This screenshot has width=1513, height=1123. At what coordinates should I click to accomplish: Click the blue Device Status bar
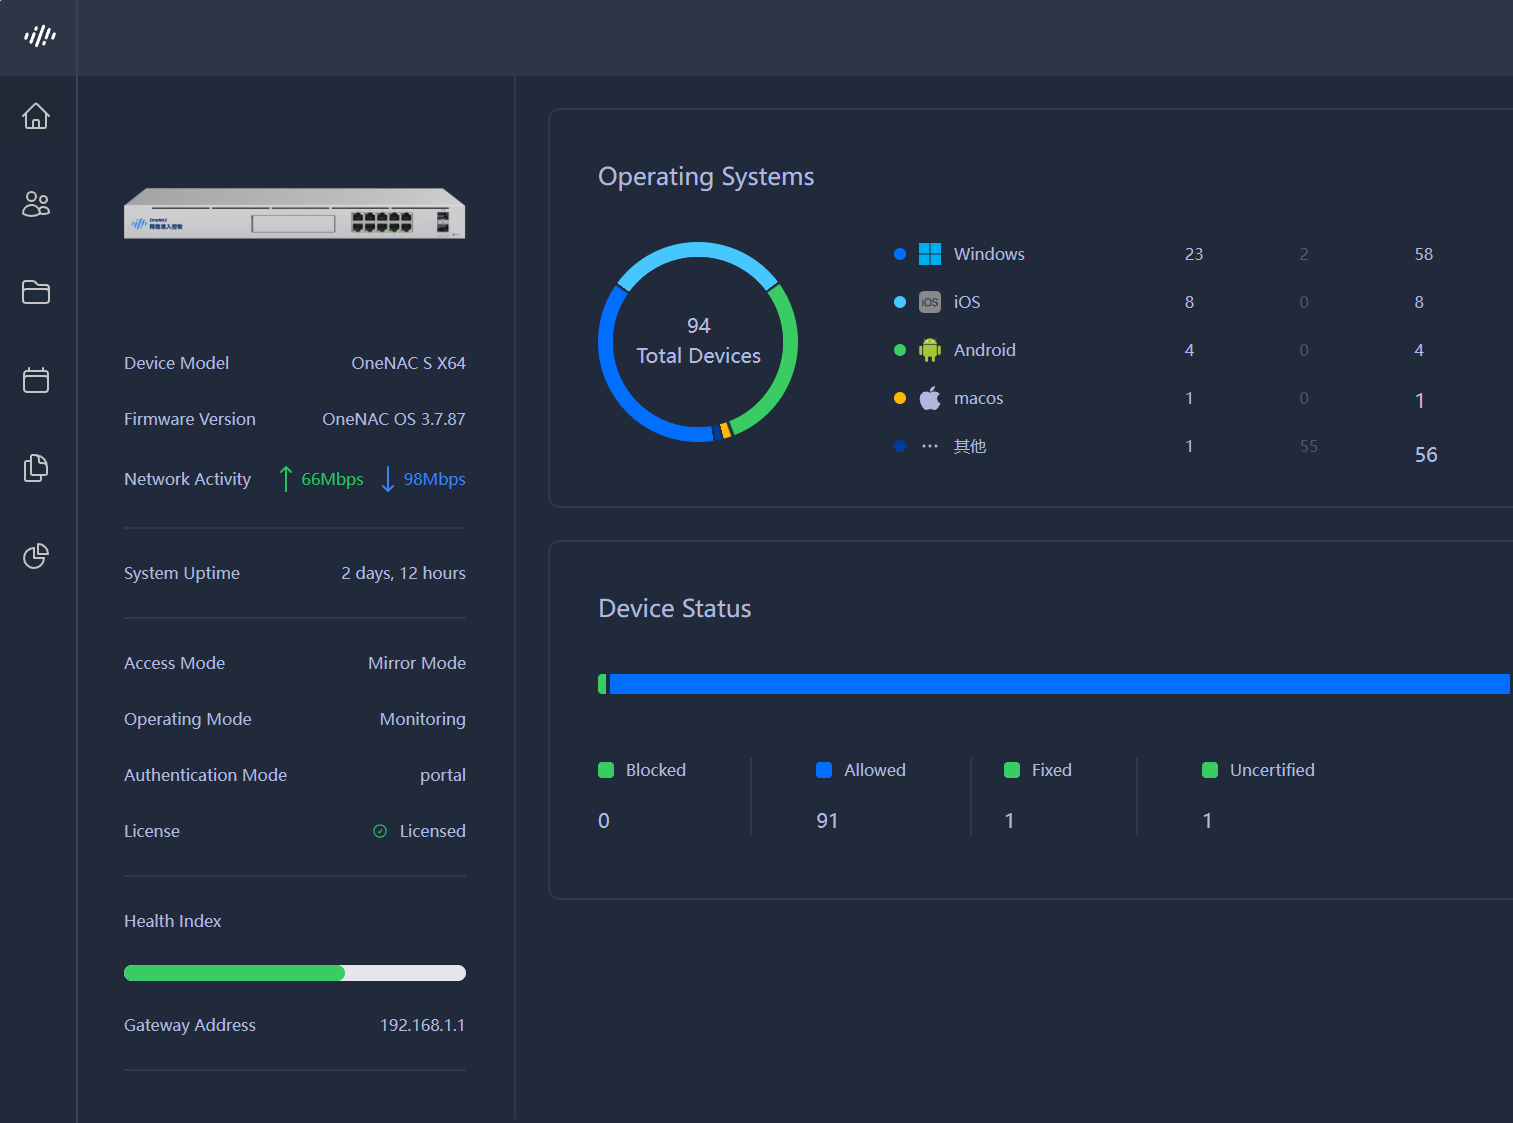[x=1058, y=684]
